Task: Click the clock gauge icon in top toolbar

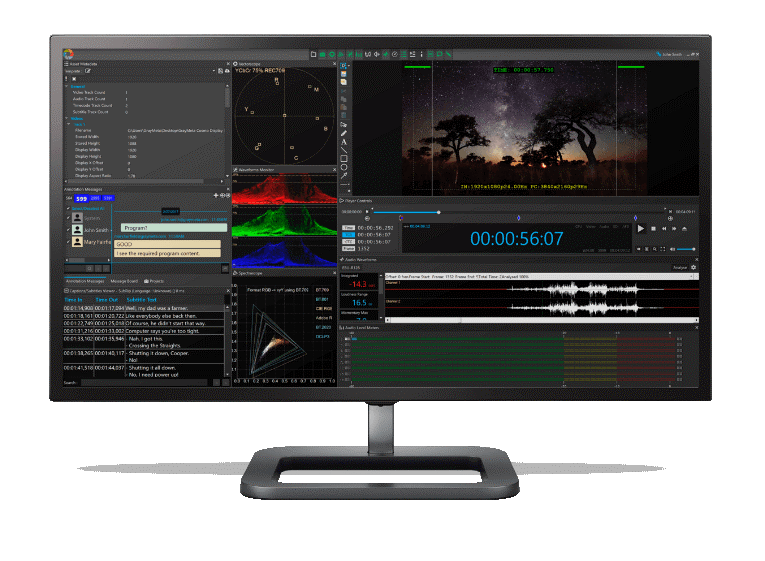Action: [395, 54]
